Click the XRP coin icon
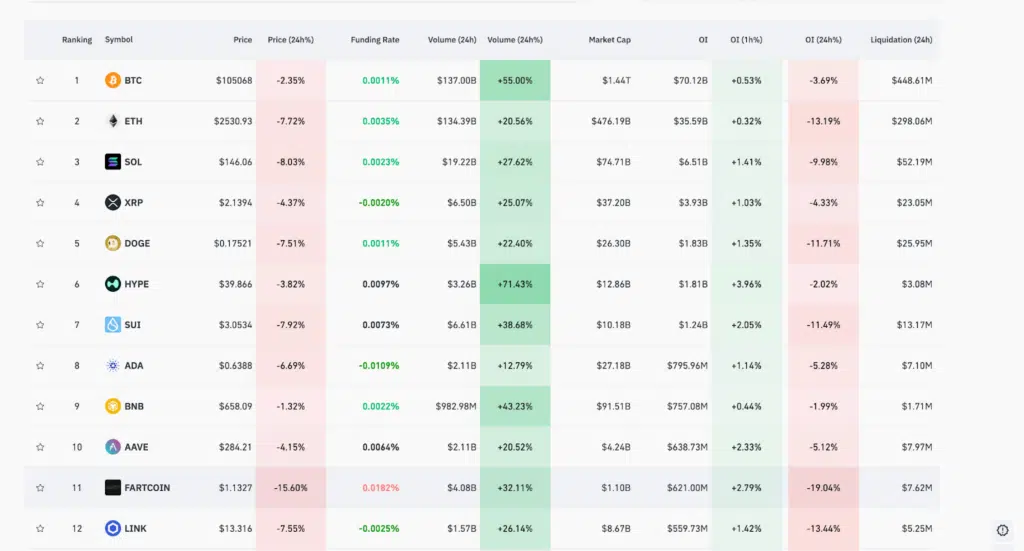Screen dimensions: 1024x551 [x=113, y=203]
